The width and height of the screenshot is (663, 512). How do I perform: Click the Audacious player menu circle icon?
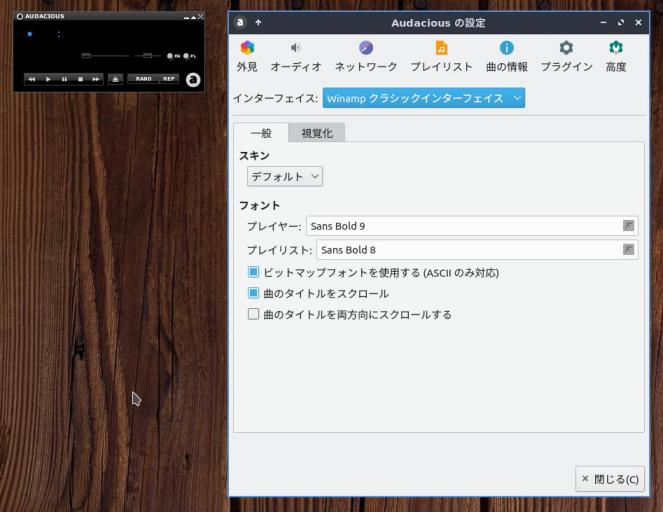coord(19,16)
